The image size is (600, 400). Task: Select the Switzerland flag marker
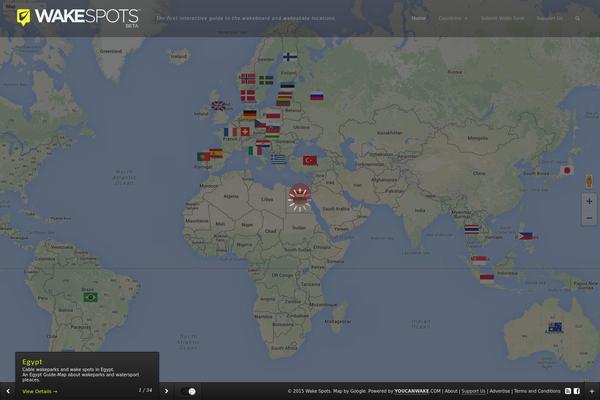[245, 132]
